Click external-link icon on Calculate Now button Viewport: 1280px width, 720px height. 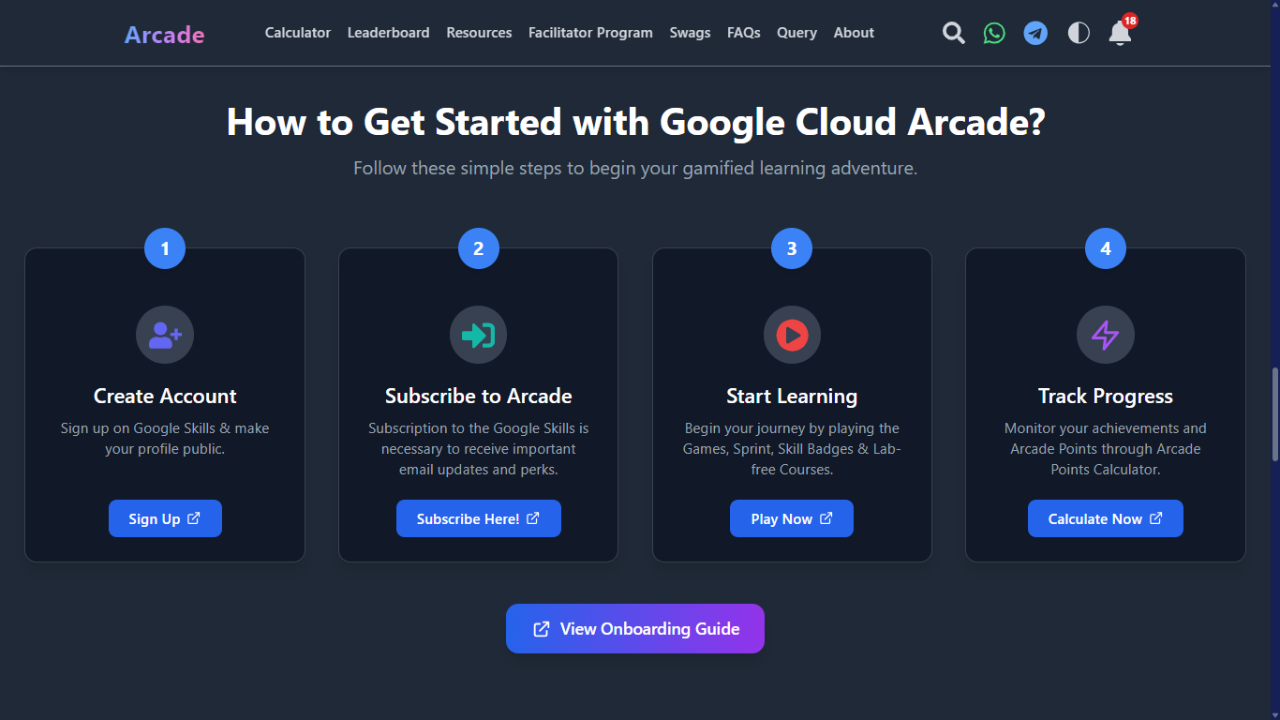1156,518
